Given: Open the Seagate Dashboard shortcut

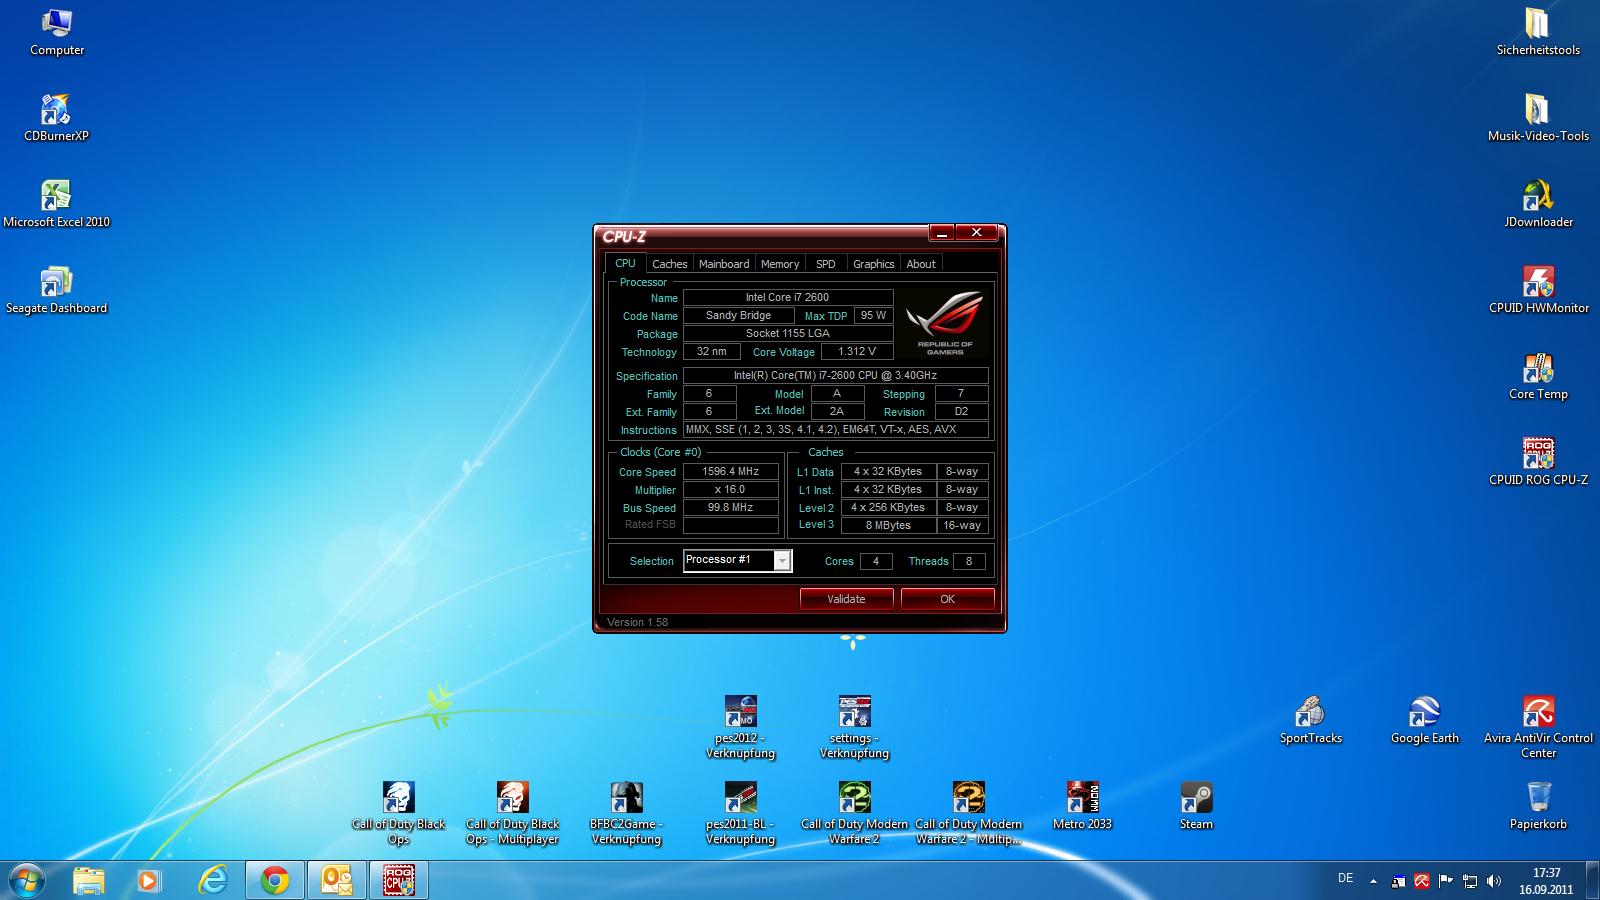Looking at the screenshot, I should pos(56,290).
